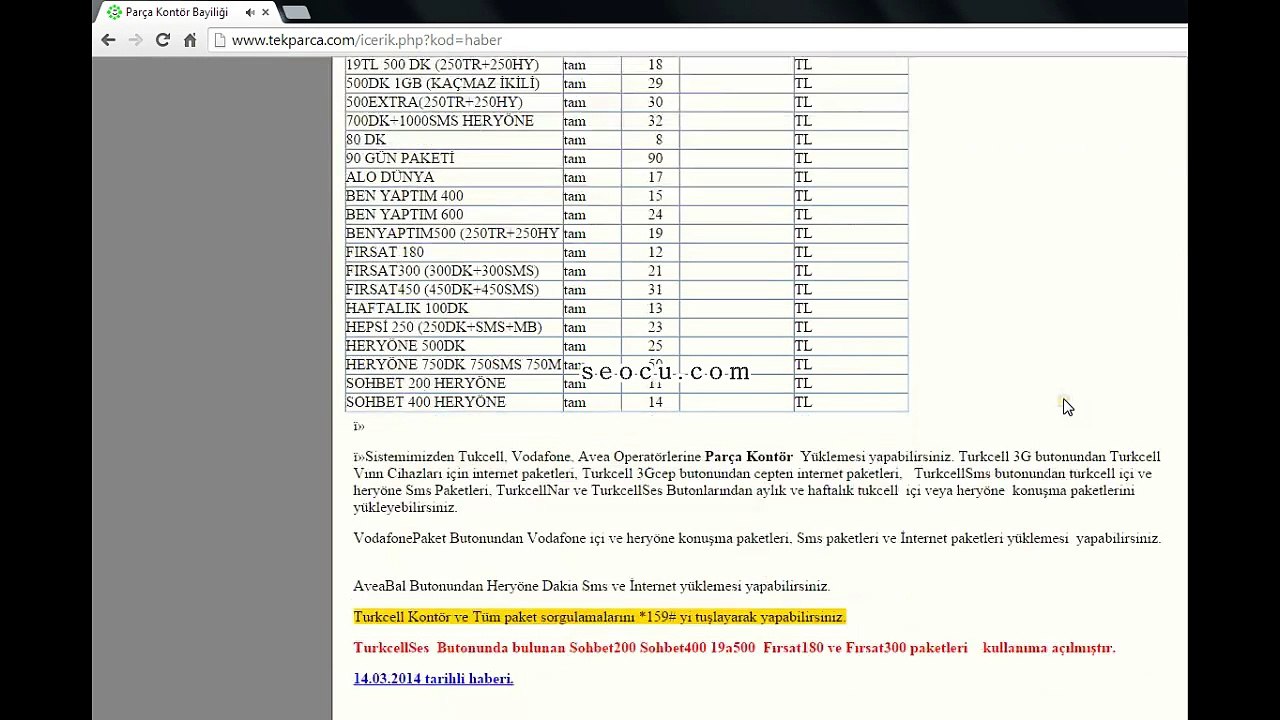1280x720 pixels.
Task: Click TL in the SOHBET 400 HERYÖNE row
Action: 803,402
